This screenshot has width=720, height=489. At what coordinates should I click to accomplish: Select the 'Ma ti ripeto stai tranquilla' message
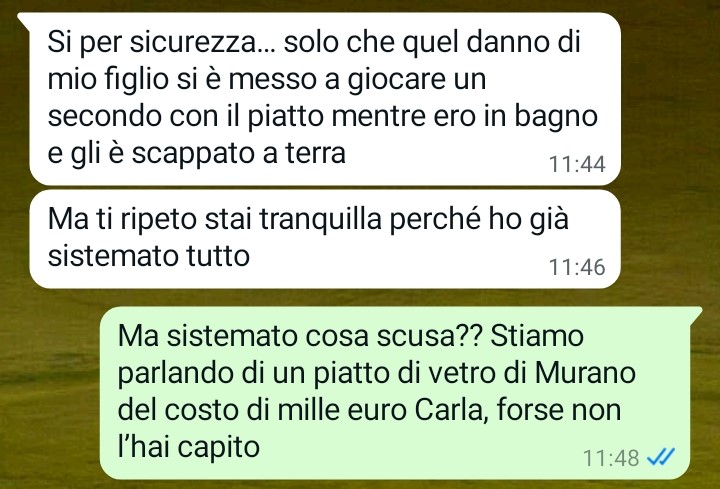[x=325, y=239]
